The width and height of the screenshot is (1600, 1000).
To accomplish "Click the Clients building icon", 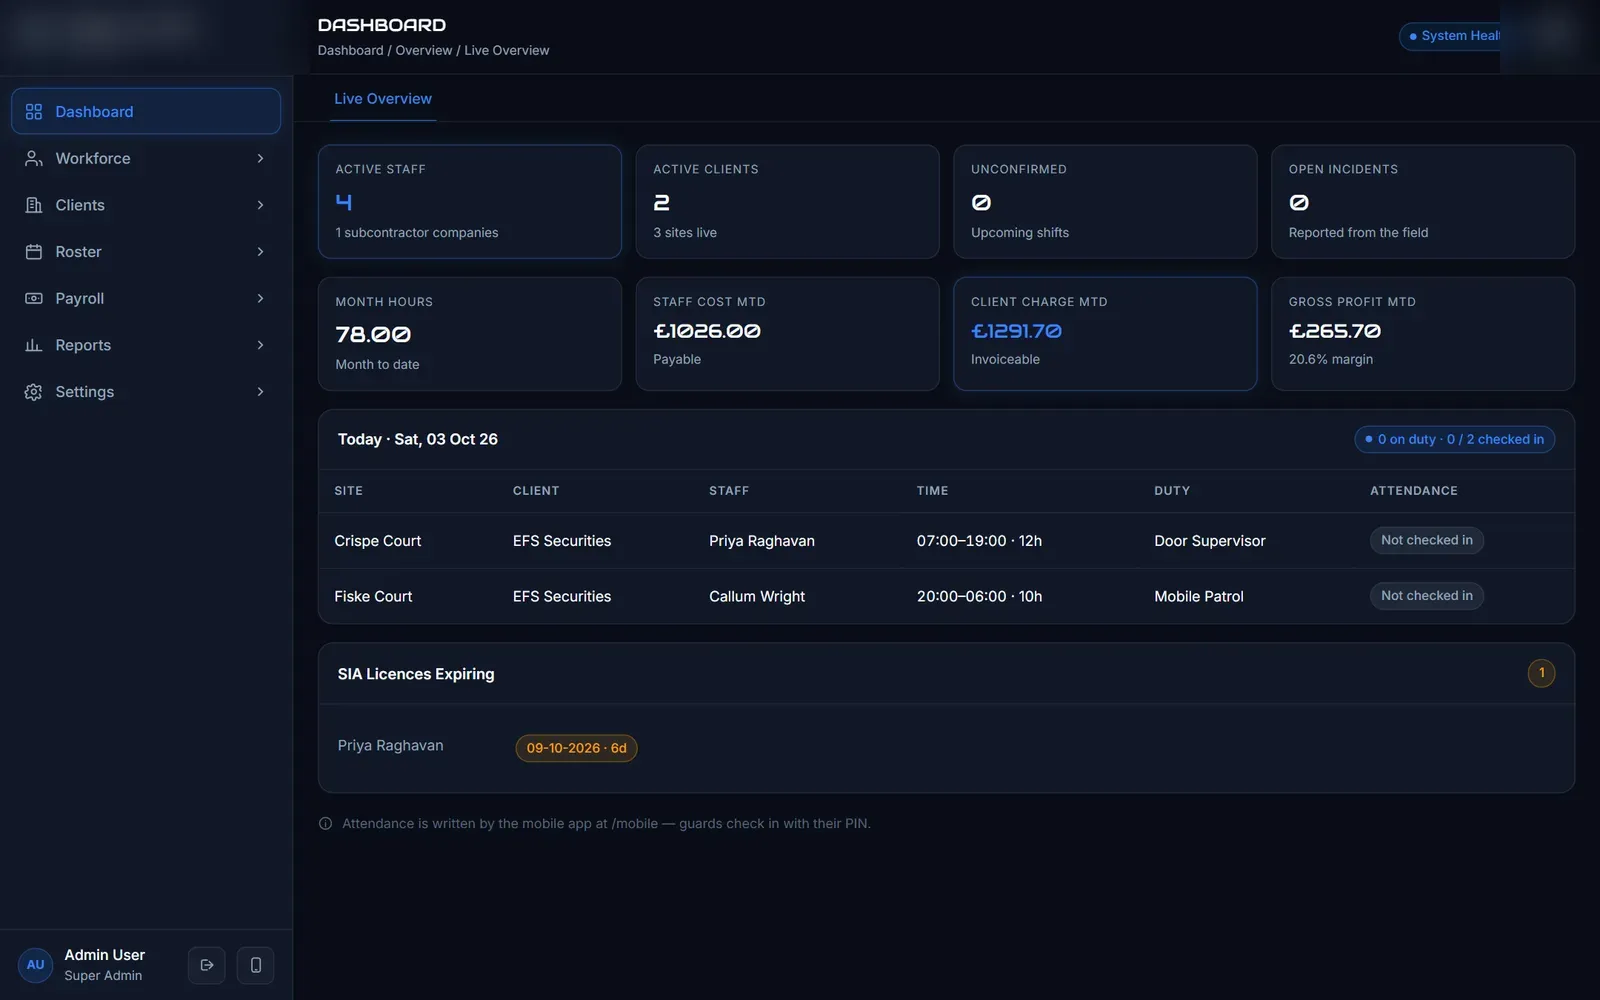I will pos(34,205).
